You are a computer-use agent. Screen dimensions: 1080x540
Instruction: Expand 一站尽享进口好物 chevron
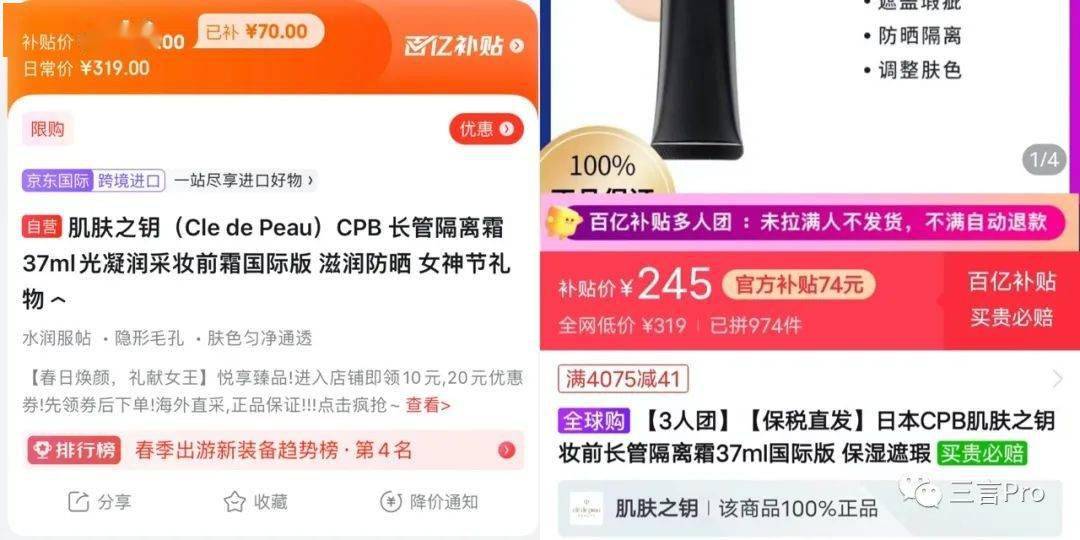tap(311, 181)
